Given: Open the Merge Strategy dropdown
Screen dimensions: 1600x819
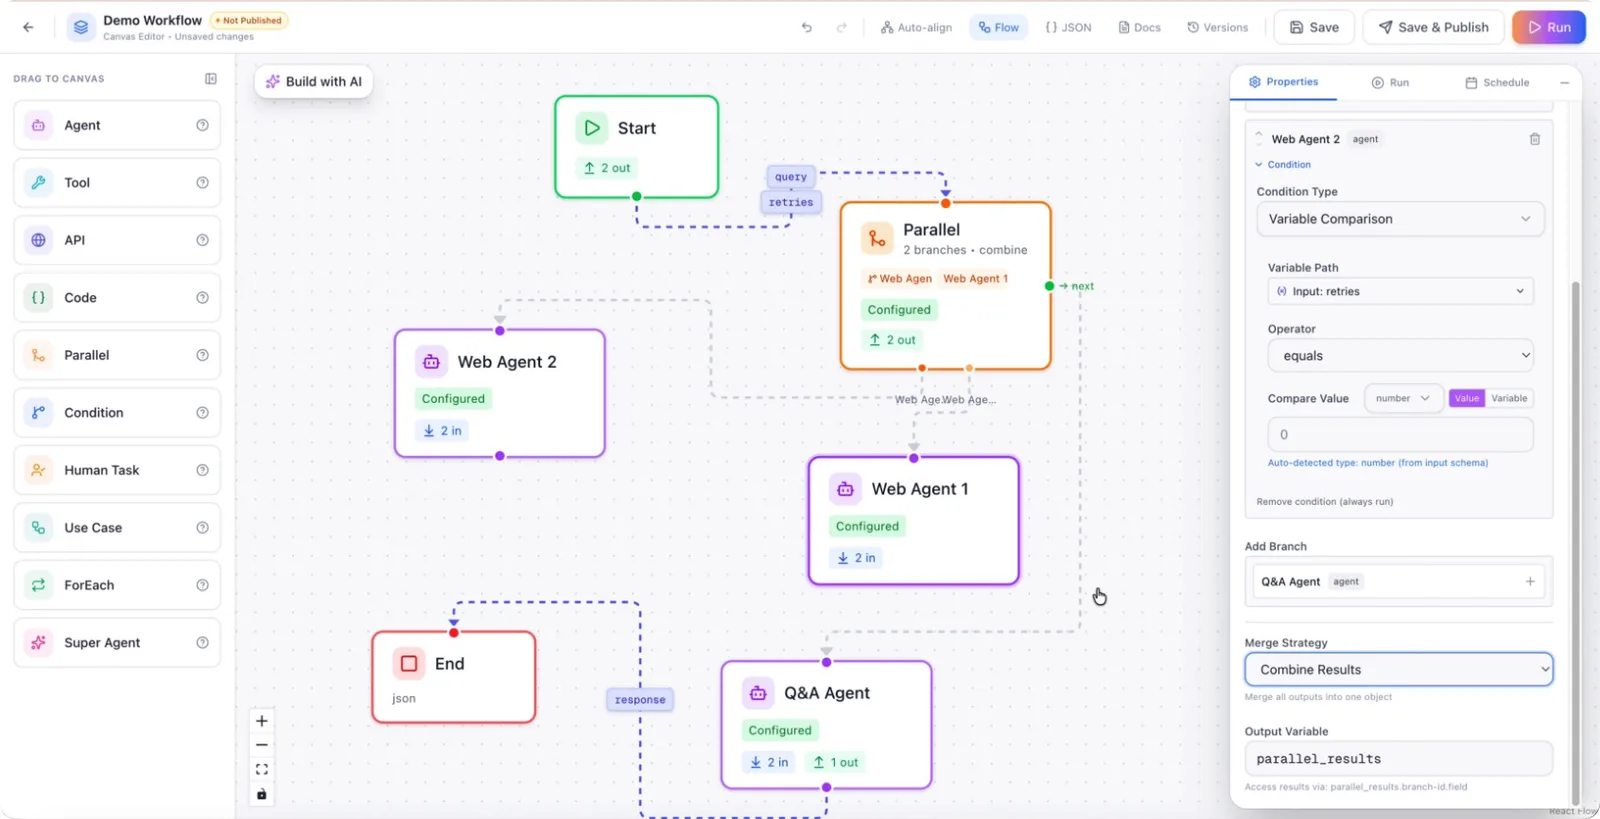Looking at the screenshot, I should coord(1398,669).
